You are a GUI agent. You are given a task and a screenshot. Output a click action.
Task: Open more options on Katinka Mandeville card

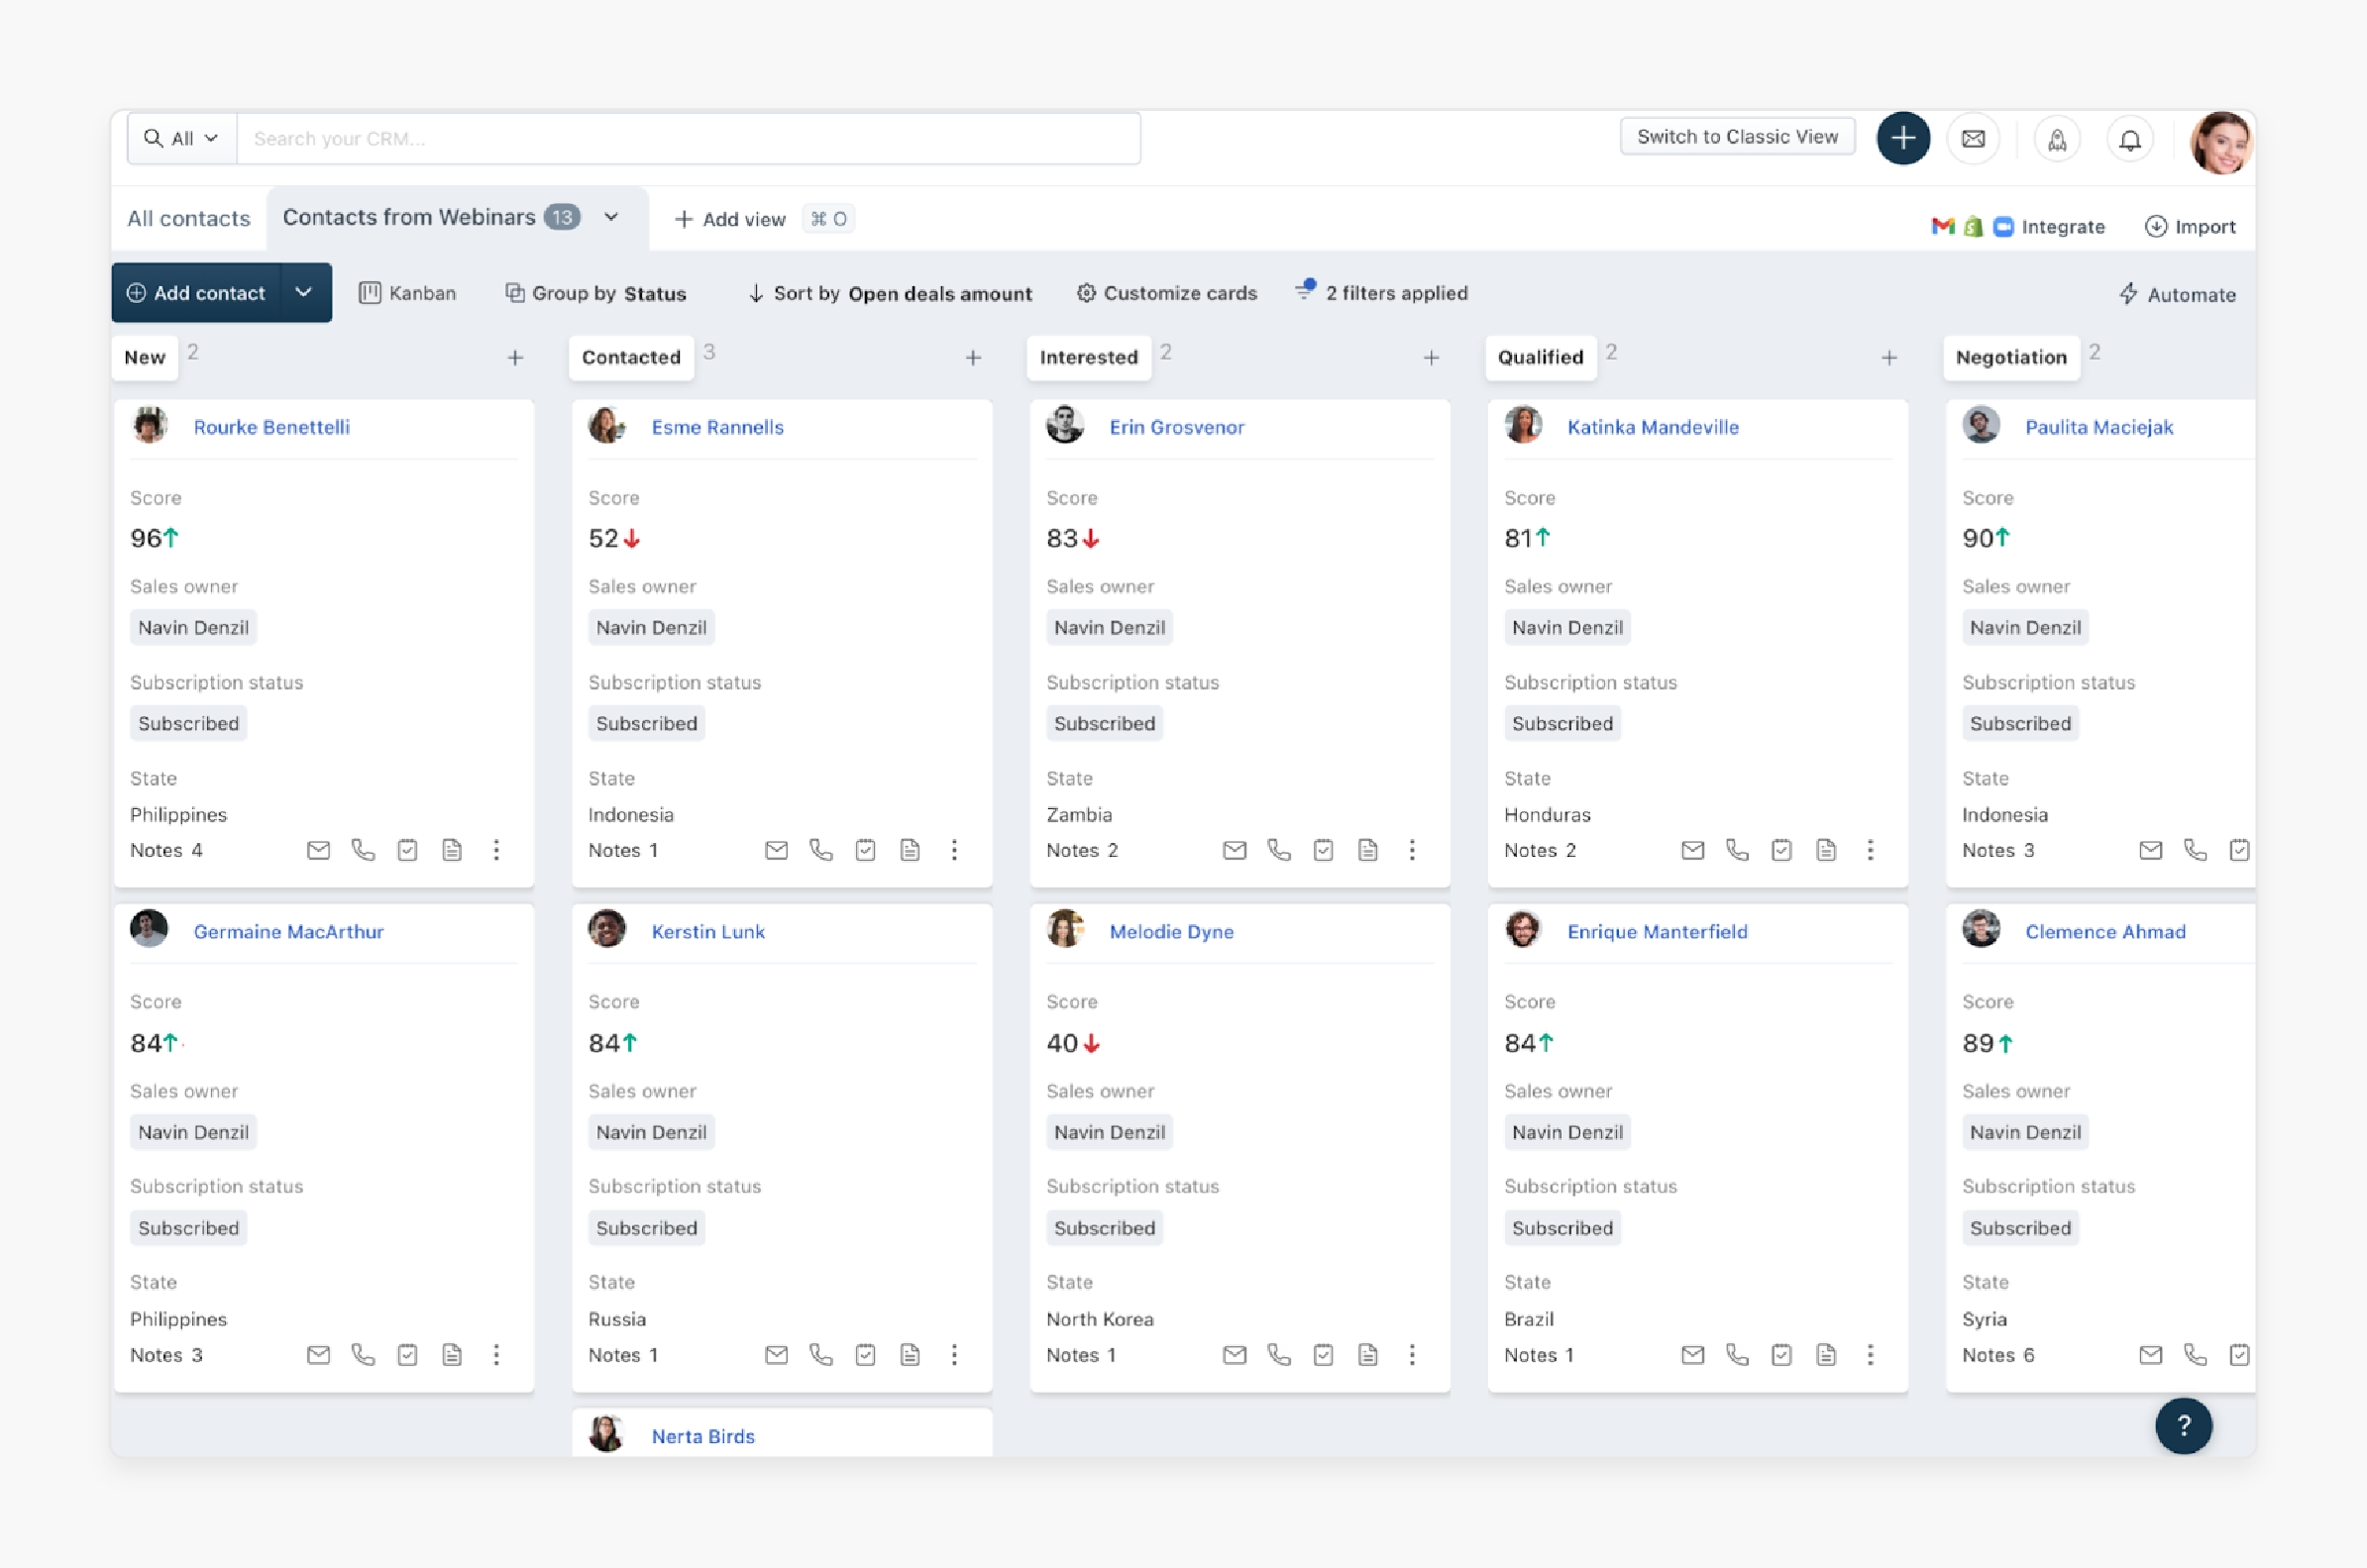[1870, 850]
